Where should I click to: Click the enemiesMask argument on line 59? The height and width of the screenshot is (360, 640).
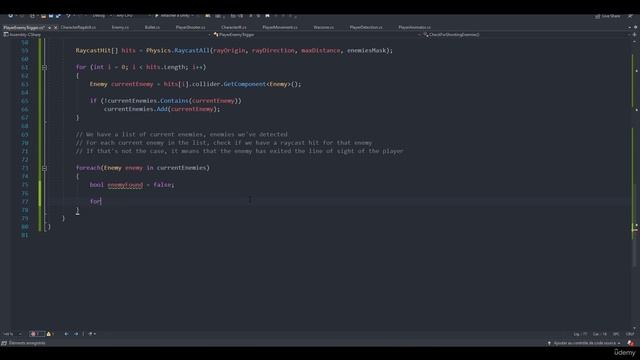(x=367, y=51)
